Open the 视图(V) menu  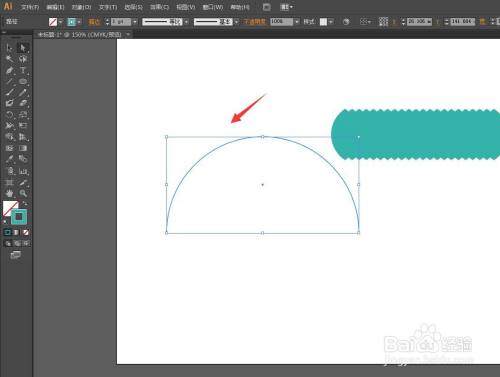[186, 7]
